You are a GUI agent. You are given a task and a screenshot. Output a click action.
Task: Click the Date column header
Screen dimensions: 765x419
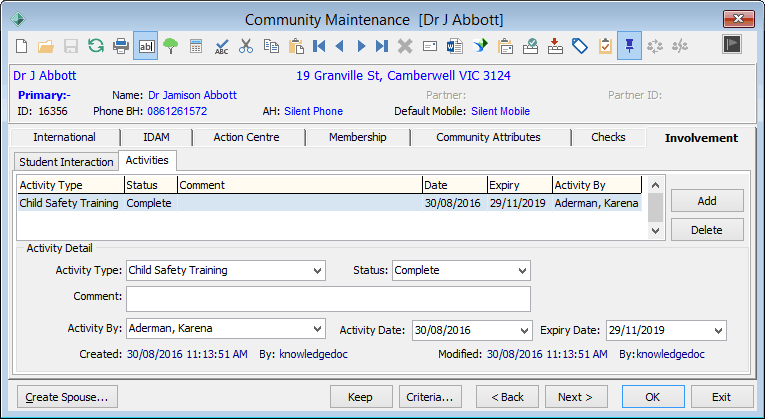(455, 185)
